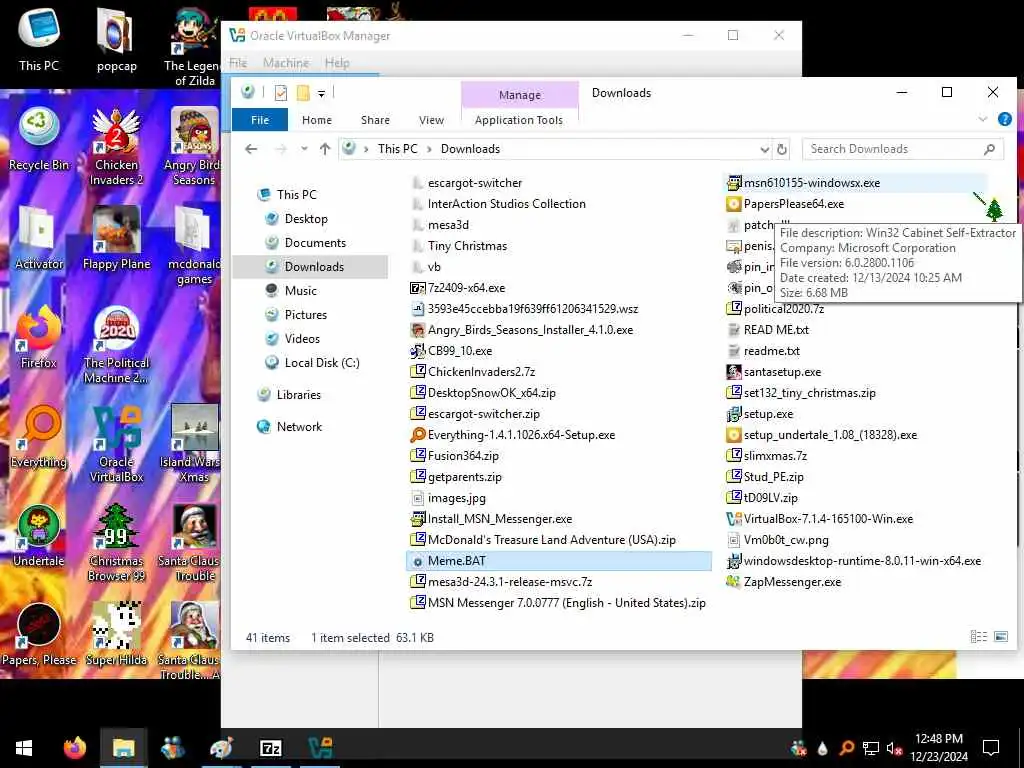Select VirtualBox-7.1.4-165100-Win.exe file
The height and width of the screenshot is (768, 1024).
pos(828,519)
